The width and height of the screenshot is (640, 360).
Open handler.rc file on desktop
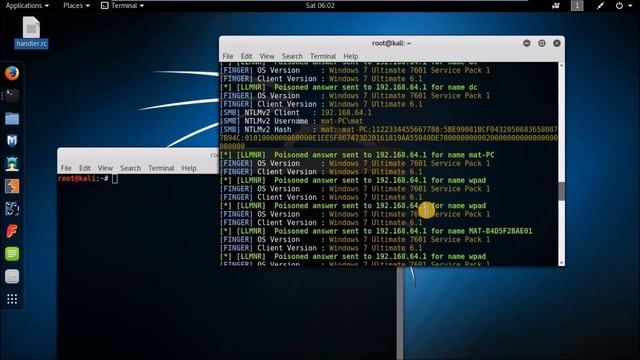click(x=31, y=32)
